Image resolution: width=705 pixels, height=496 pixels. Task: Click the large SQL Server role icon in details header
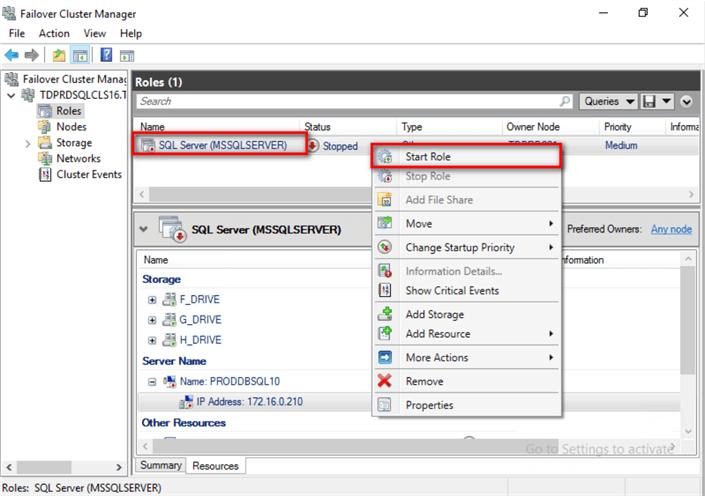[173, 229]
